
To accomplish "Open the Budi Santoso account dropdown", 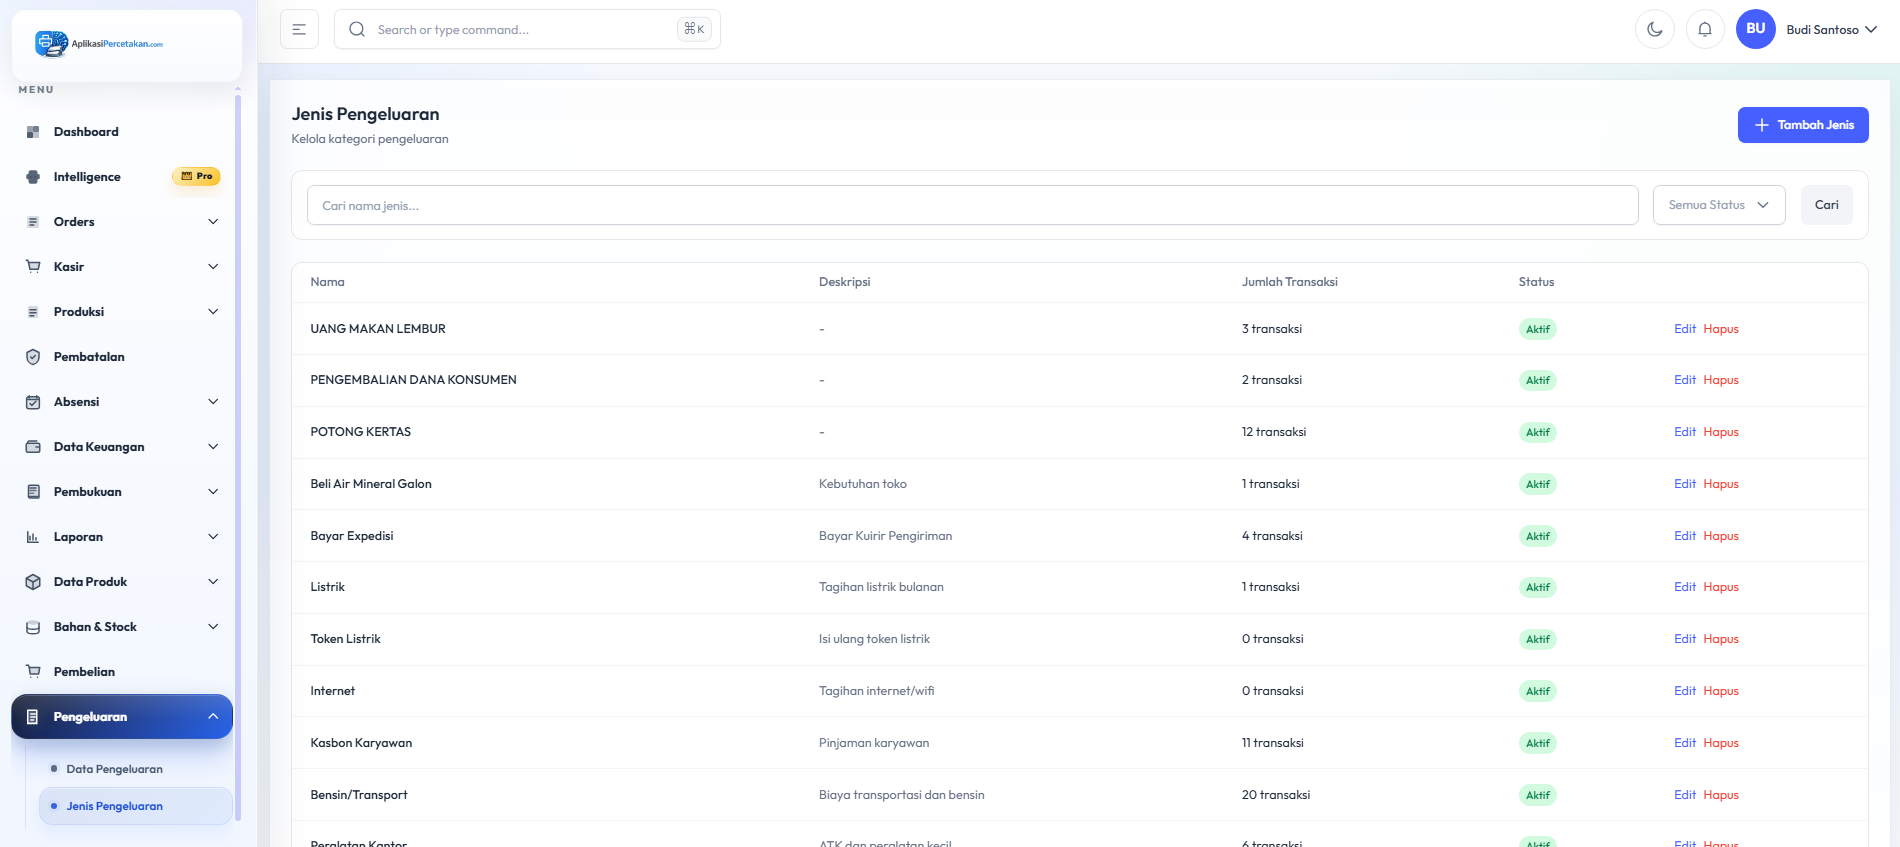I will point(1832,30).
